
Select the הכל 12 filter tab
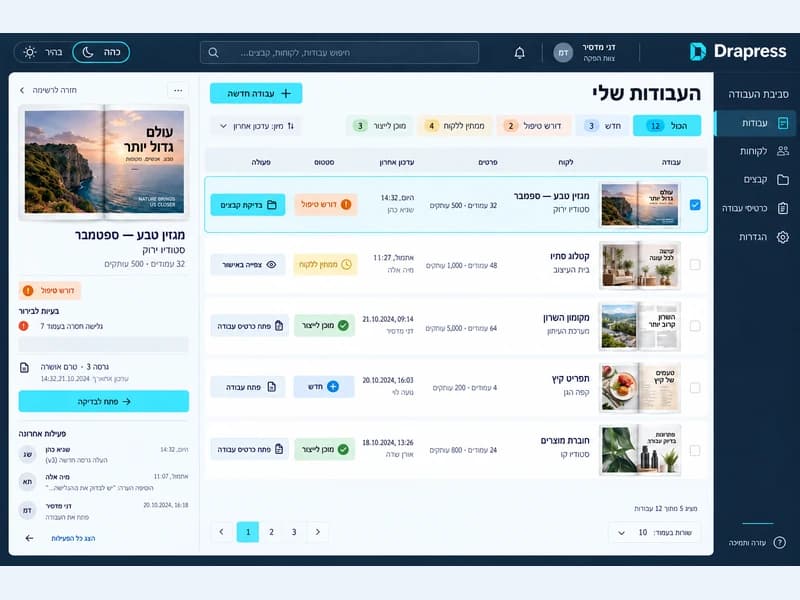[667, 126]
